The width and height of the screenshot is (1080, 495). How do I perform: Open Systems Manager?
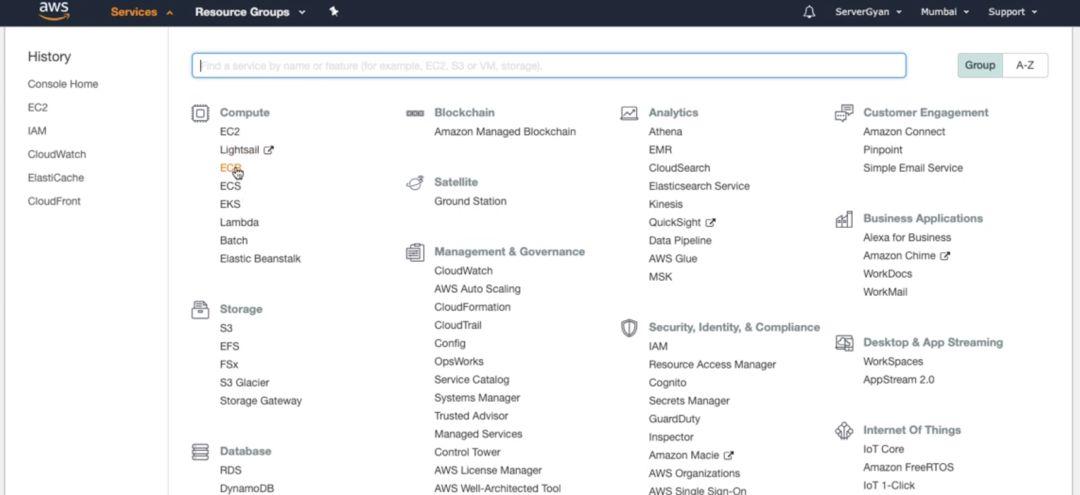(x=477, y=398)
